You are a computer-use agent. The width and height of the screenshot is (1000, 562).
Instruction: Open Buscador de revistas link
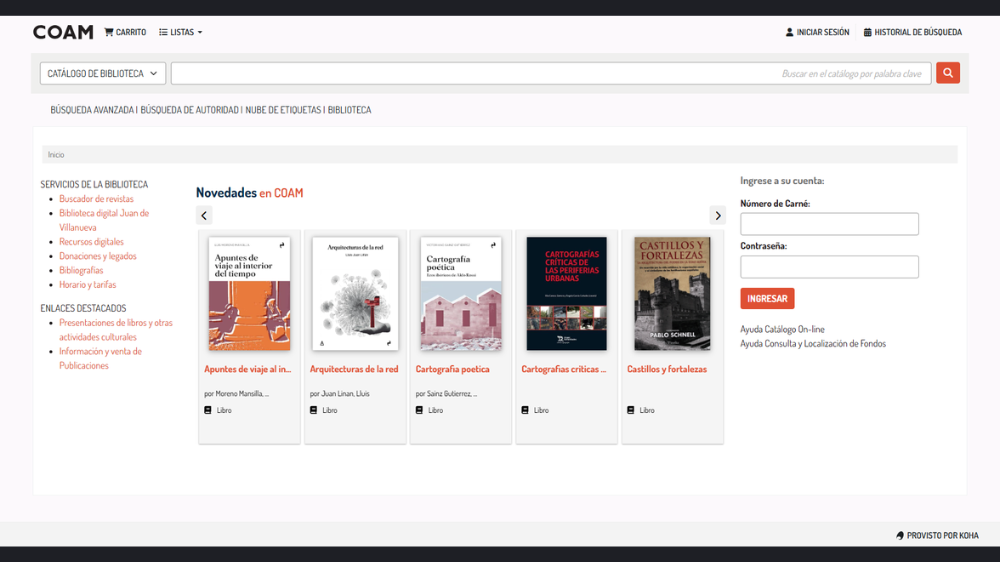96,199
